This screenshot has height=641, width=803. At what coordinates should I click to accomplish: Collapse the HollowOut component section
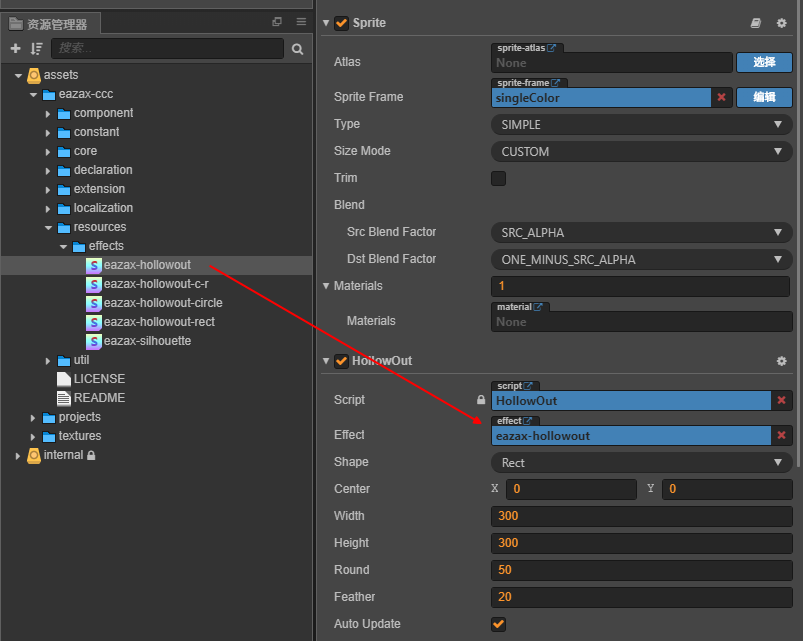(x=326, y=361)
